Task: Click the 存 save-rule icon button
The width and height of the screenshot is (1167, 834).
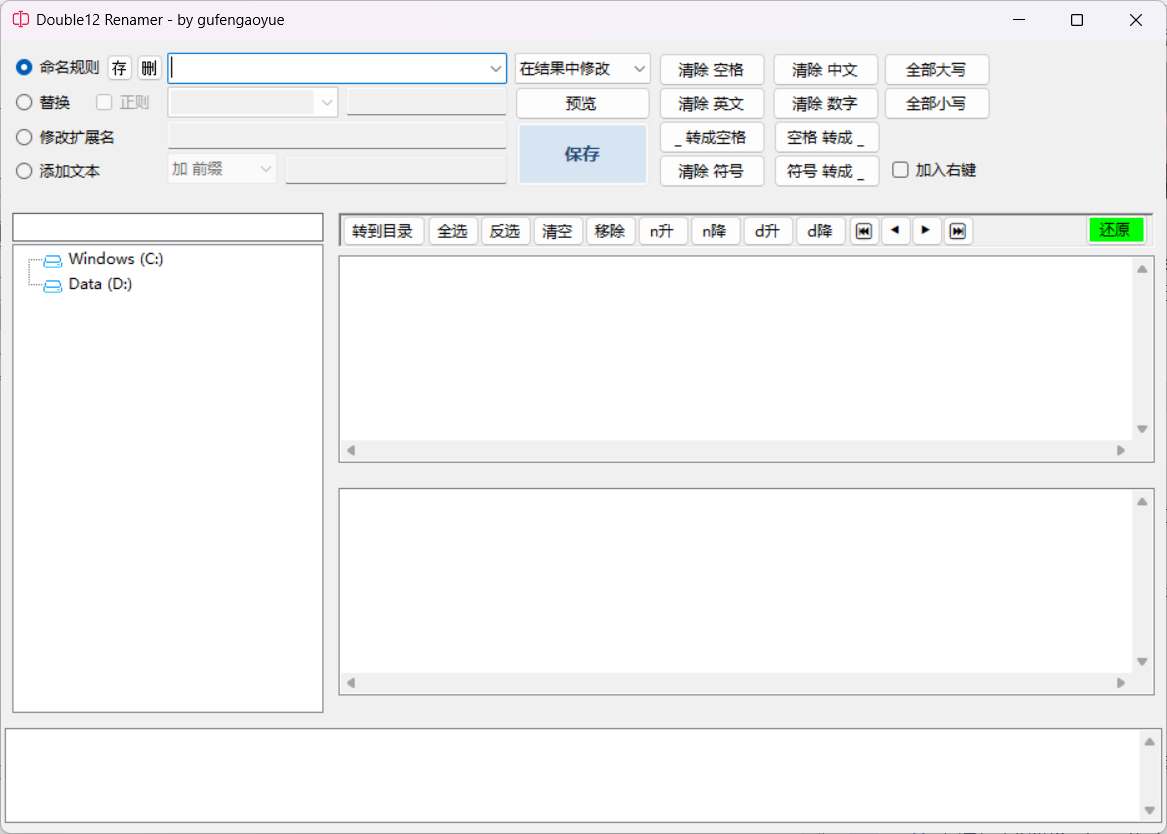Action: point(120,68)
